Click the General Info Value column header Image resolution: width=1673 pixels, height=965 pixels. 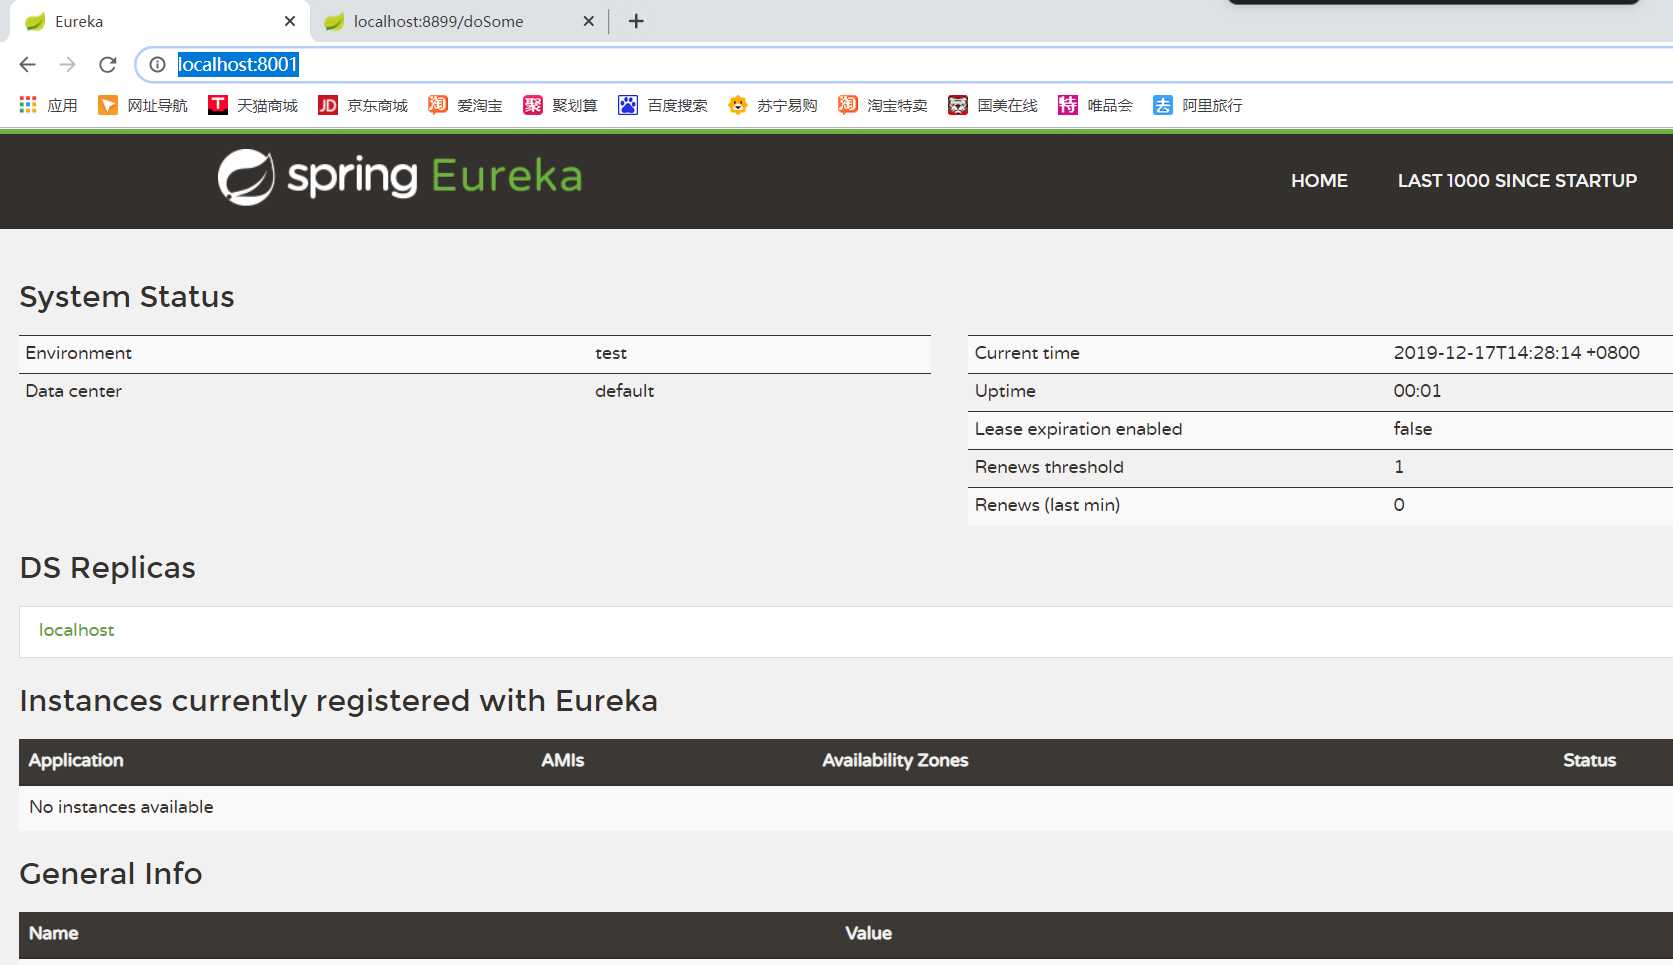pos(868,933)
